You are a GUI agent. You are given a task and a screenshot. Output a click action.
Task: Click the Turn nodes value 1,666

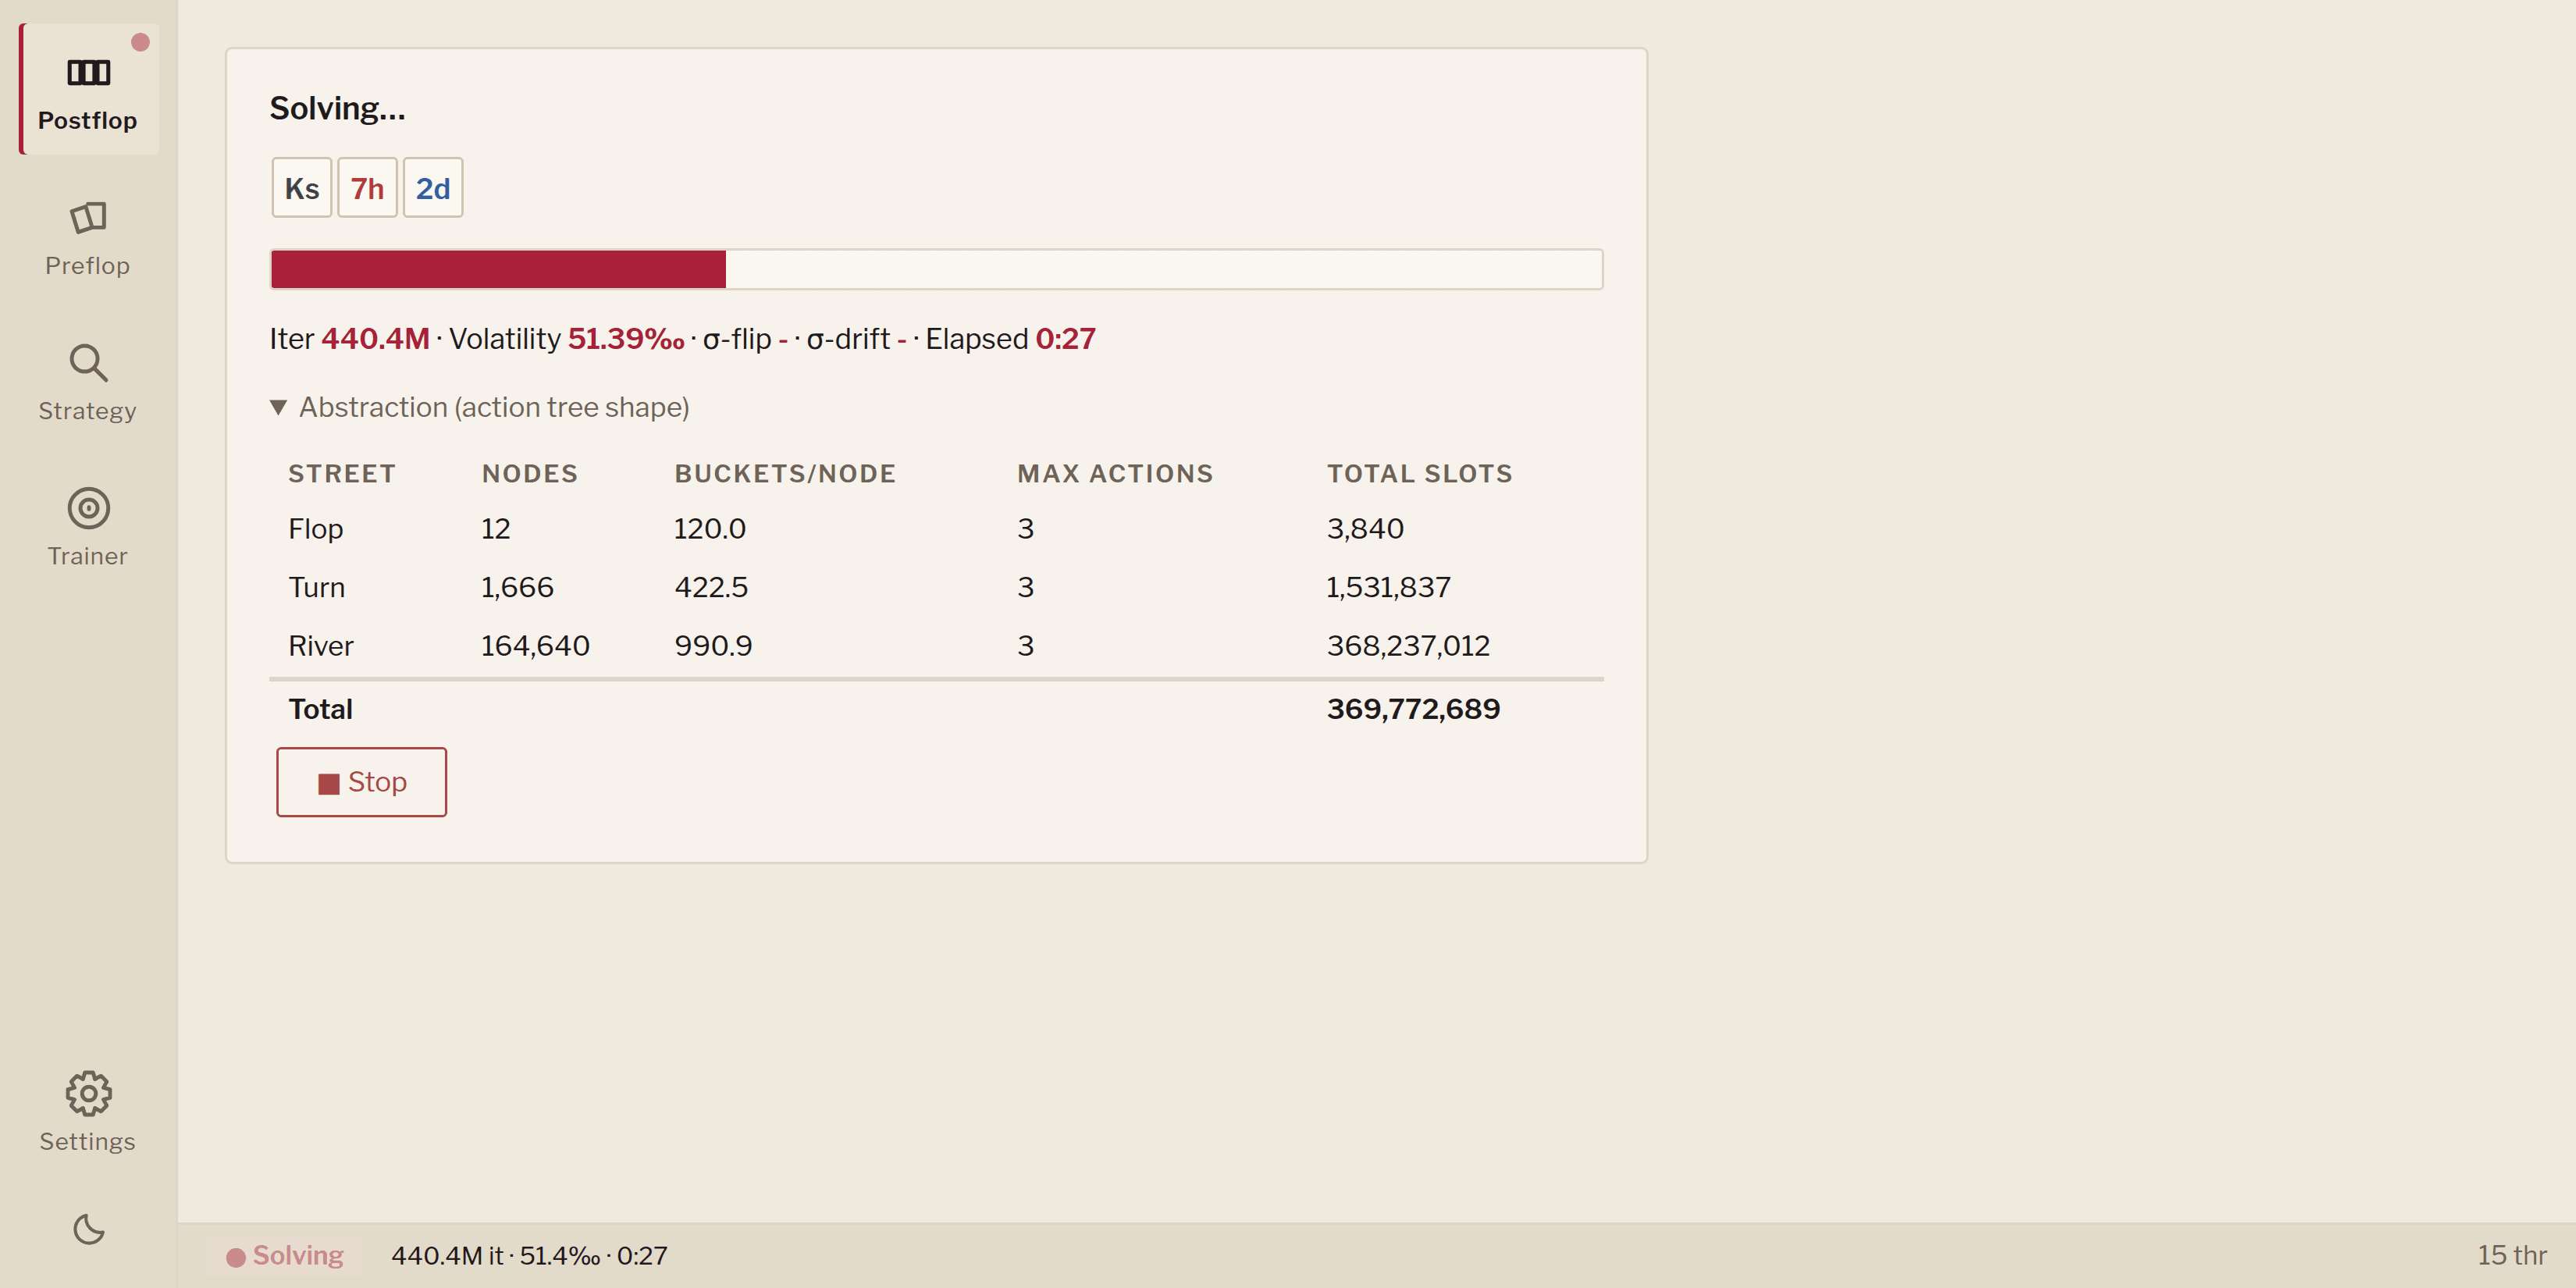tap(517, 587)
